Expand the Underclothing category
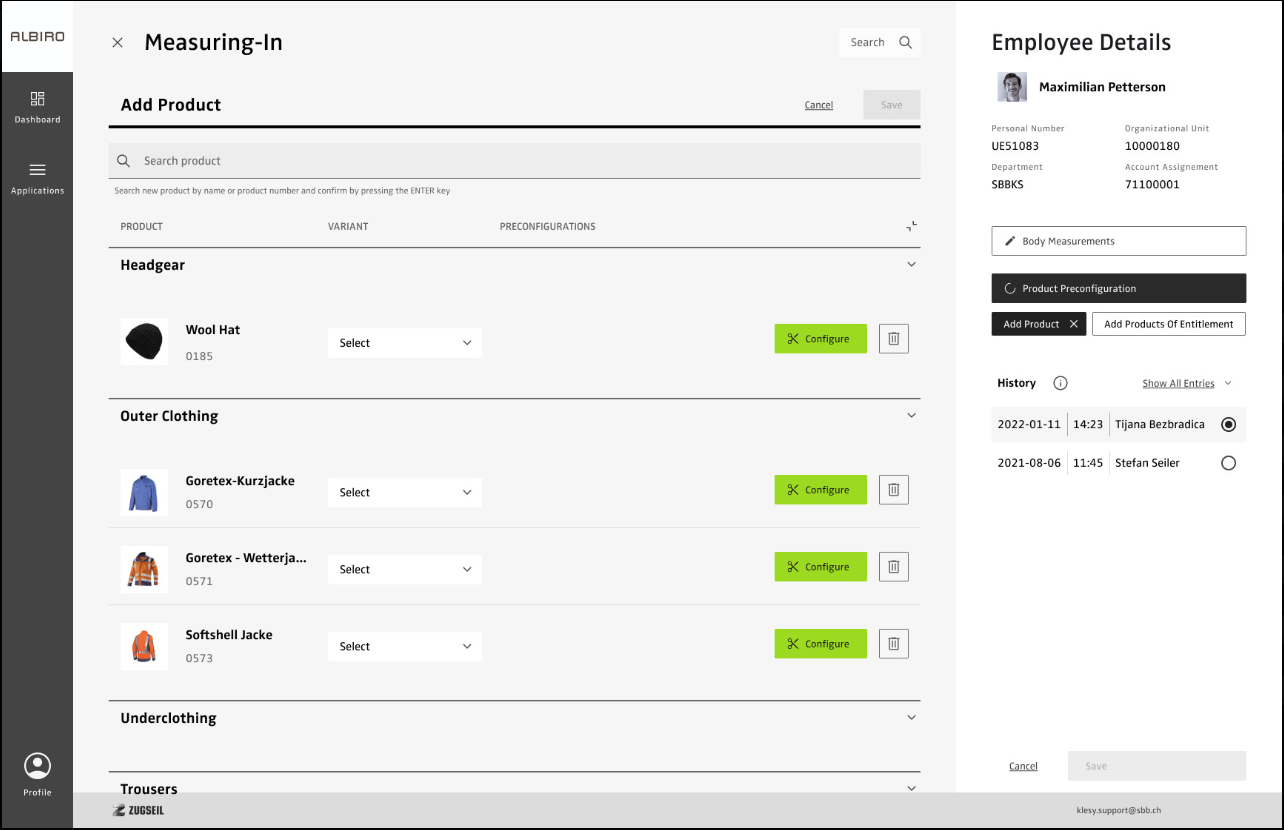 tap(911, 718)
